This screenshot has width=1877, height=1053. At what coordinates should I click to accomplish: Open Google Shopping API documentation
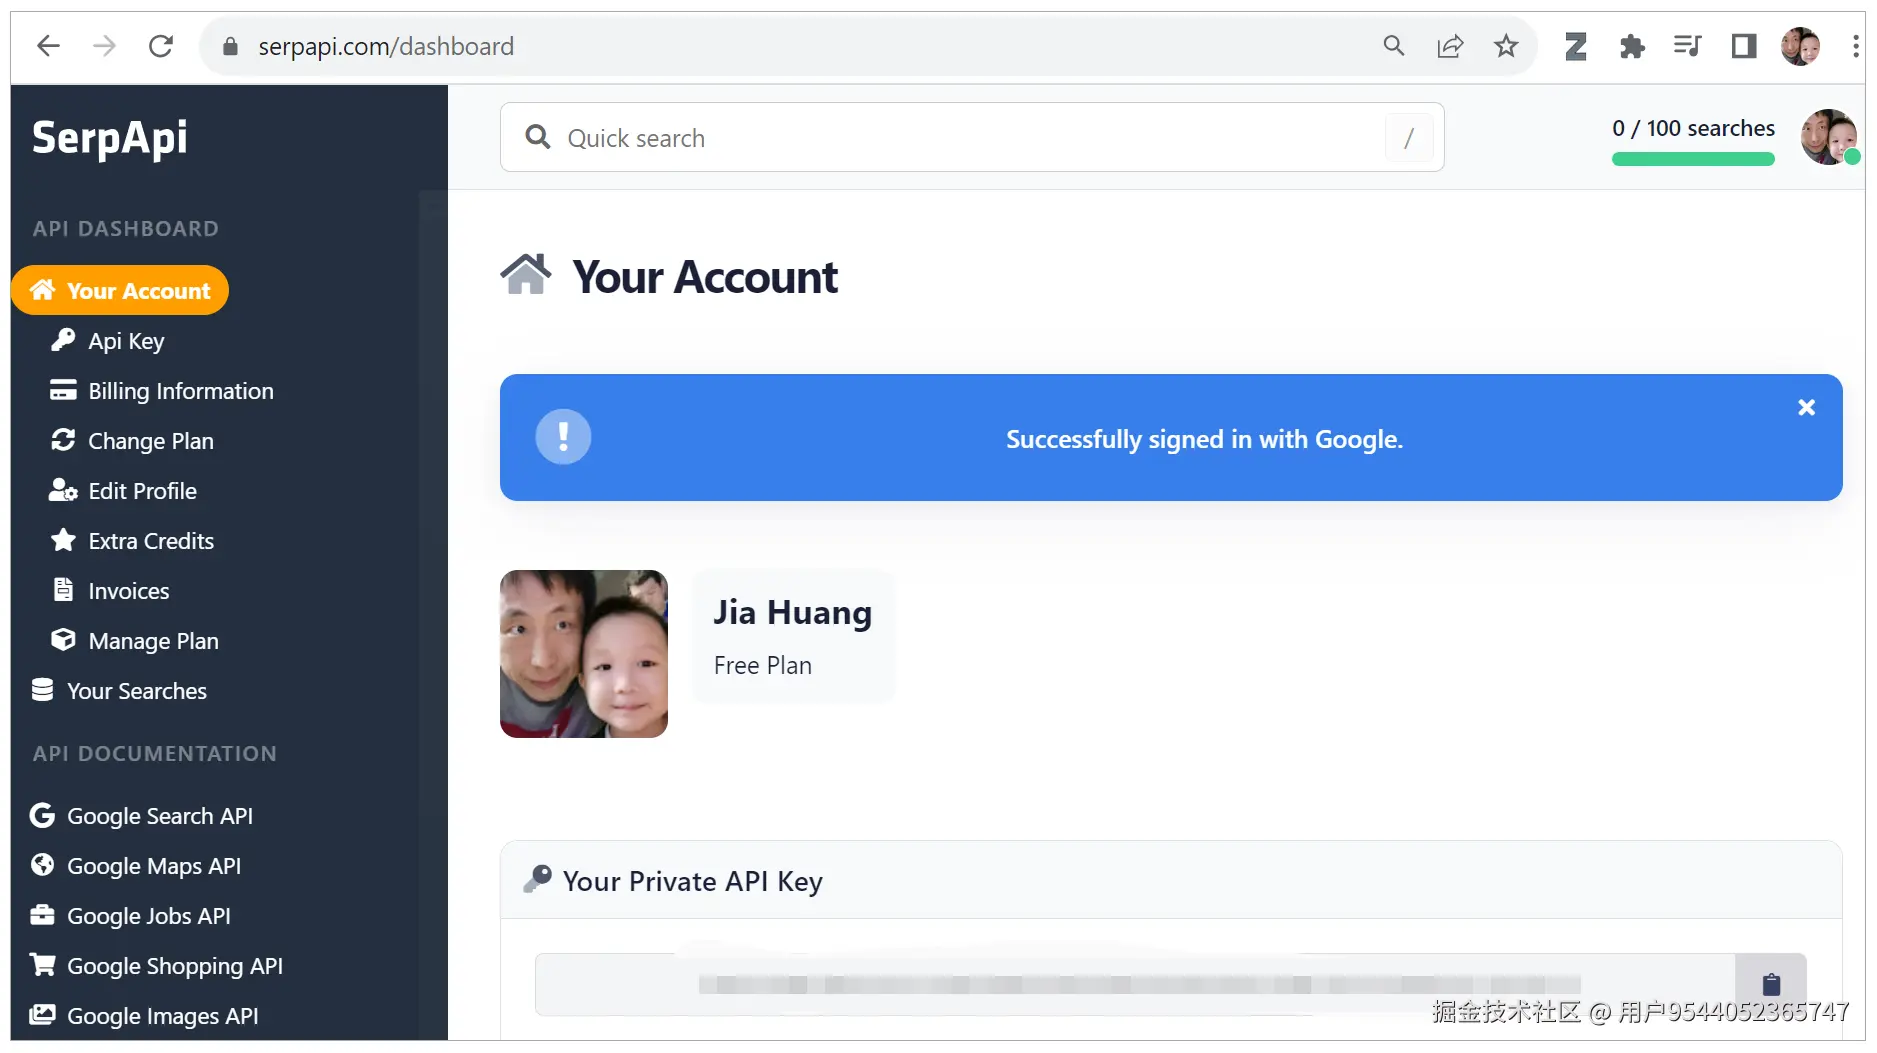pos(174,966)
